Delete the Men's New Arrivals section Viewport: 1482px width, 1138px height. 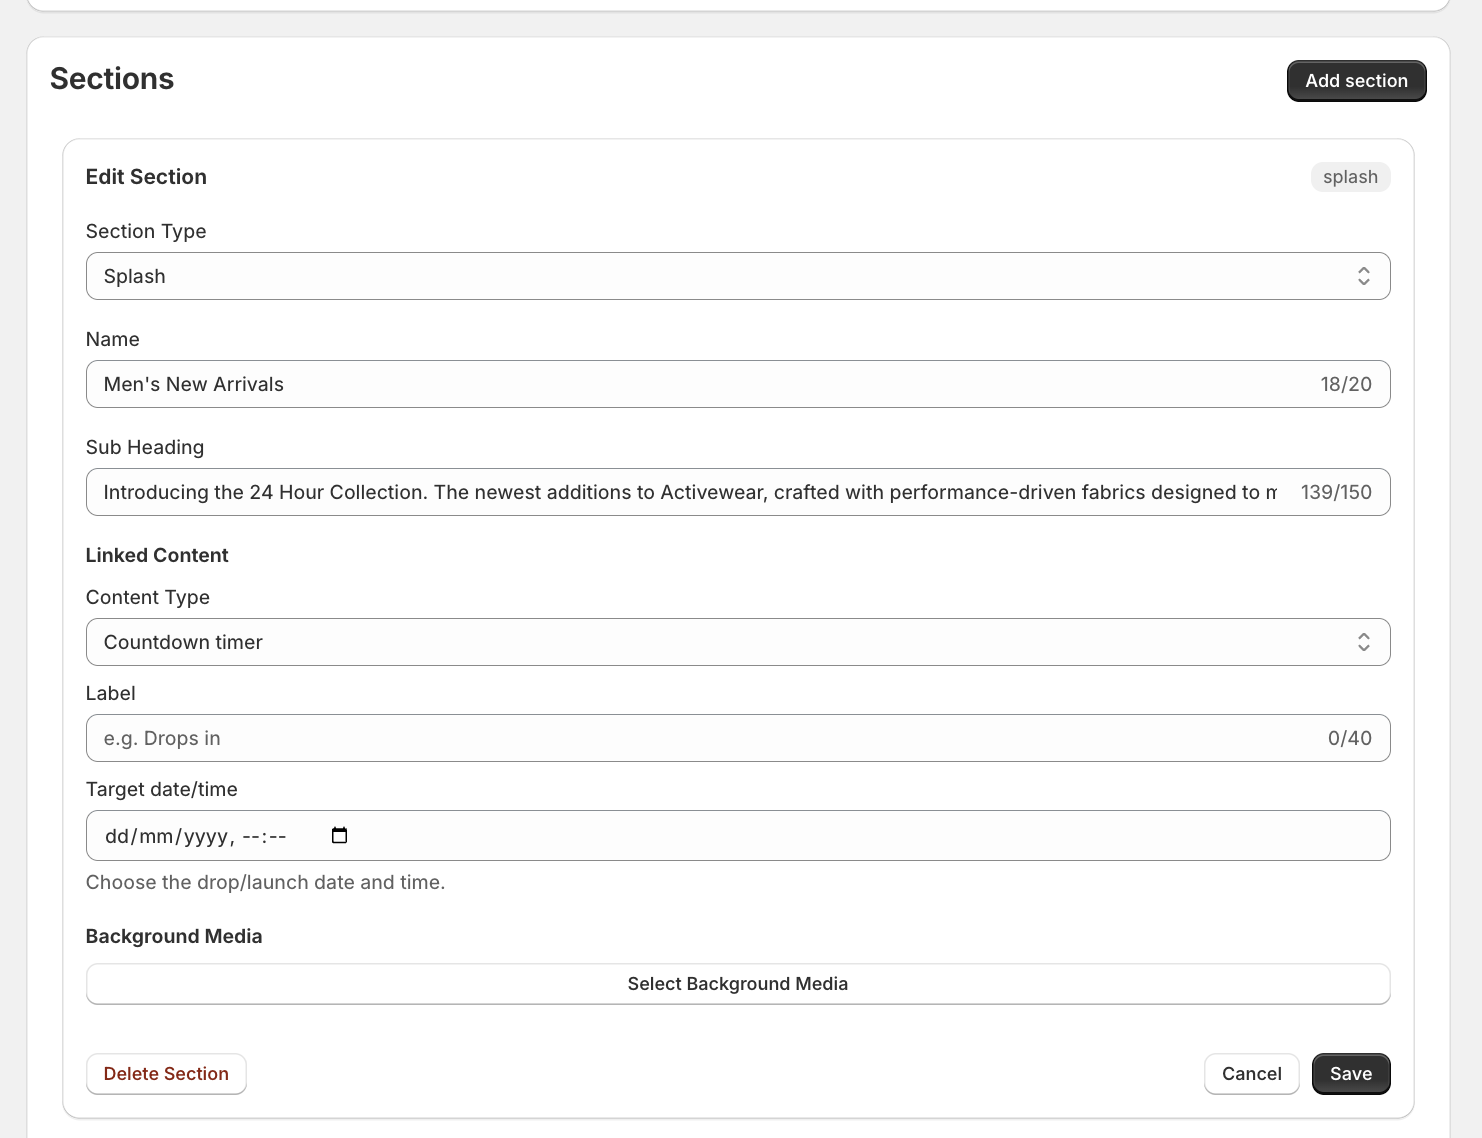click(166, 1073)
